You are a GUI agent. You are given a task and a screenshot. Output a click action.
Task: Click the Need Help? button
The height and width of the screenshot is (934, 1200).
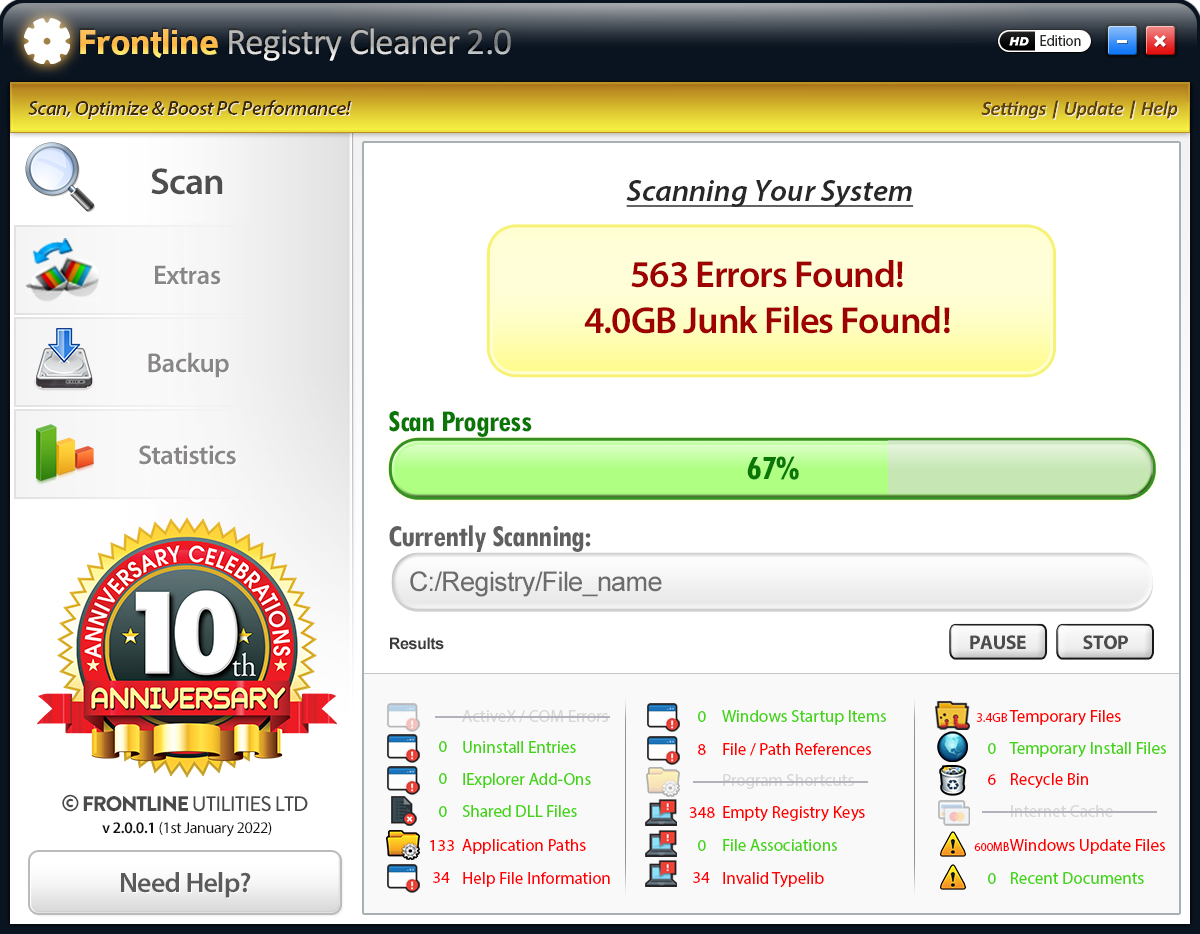[185, 882]
